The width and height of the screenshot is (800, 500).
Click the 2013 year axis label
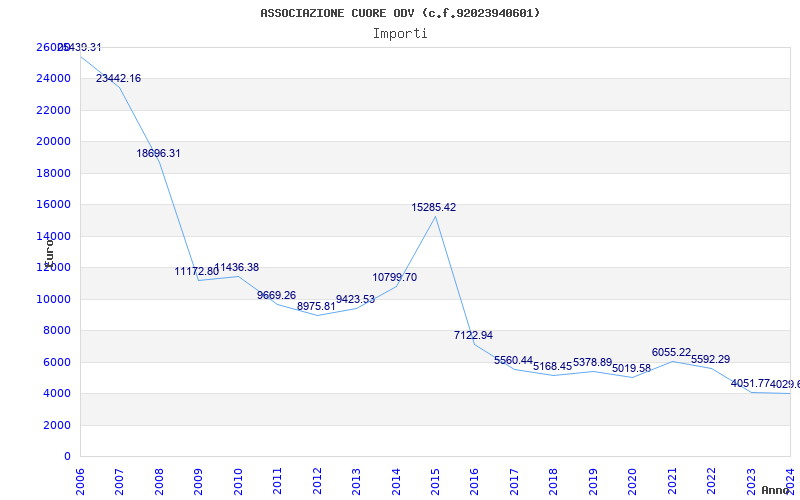357,482
